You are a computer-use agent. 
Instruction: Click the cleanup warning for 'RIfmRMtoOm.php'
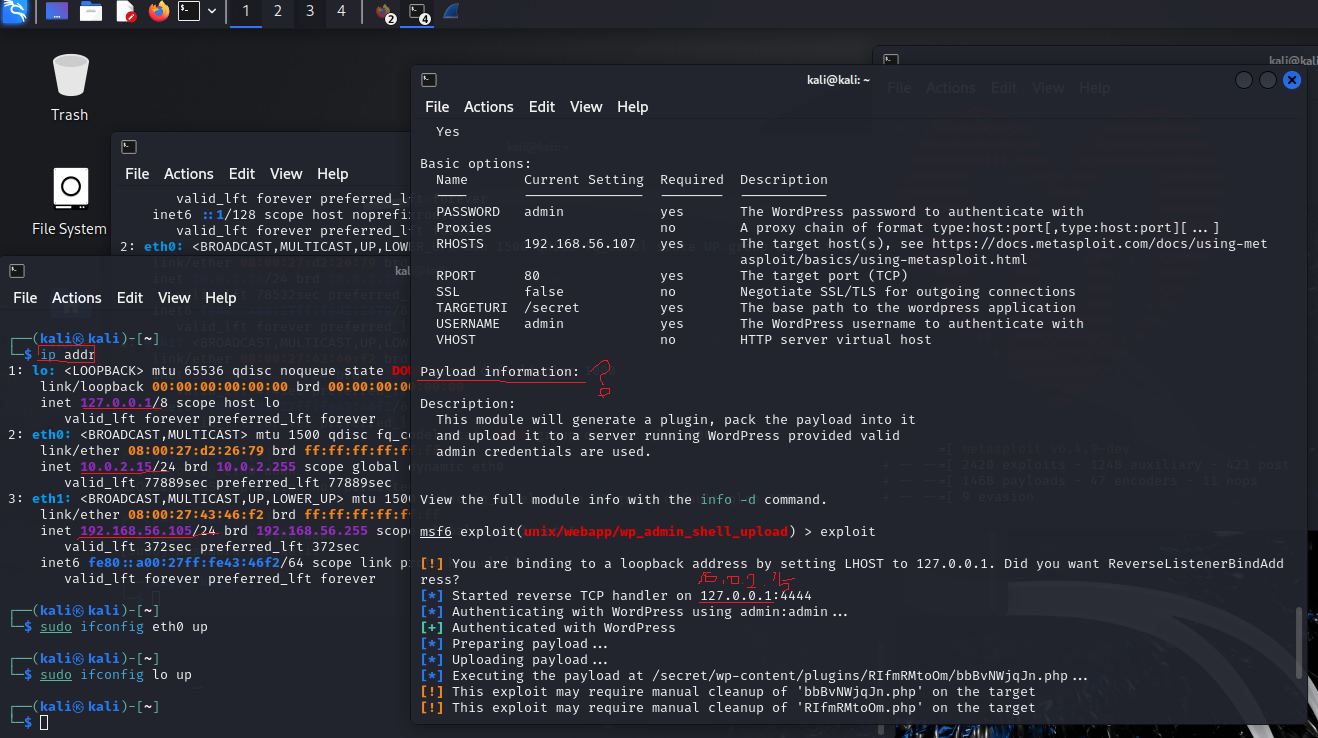tap(728, 707)
